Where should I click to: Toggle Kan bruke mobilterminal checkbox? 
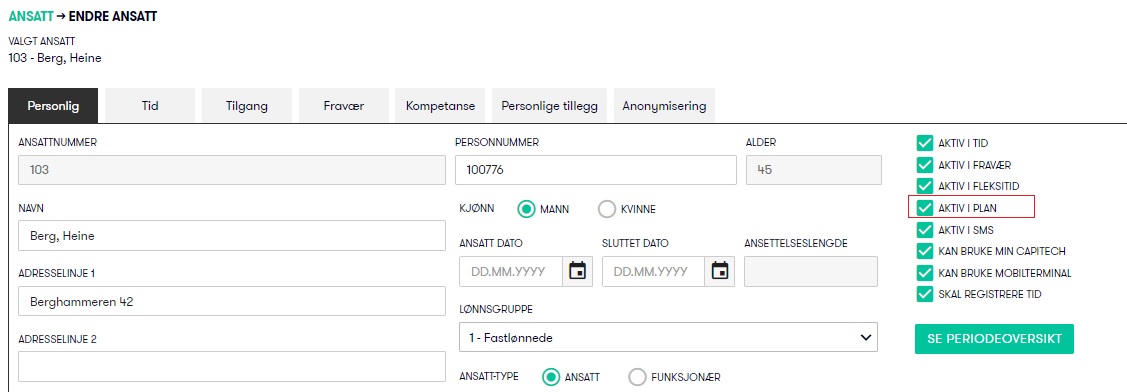click(x=924, y=273)
